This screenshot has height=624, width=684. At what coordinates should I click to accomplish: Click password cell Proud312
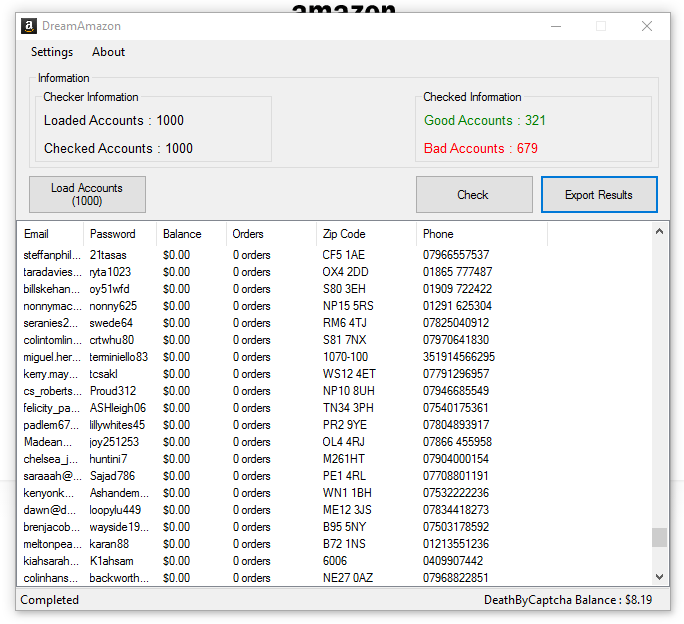[113, 391]
